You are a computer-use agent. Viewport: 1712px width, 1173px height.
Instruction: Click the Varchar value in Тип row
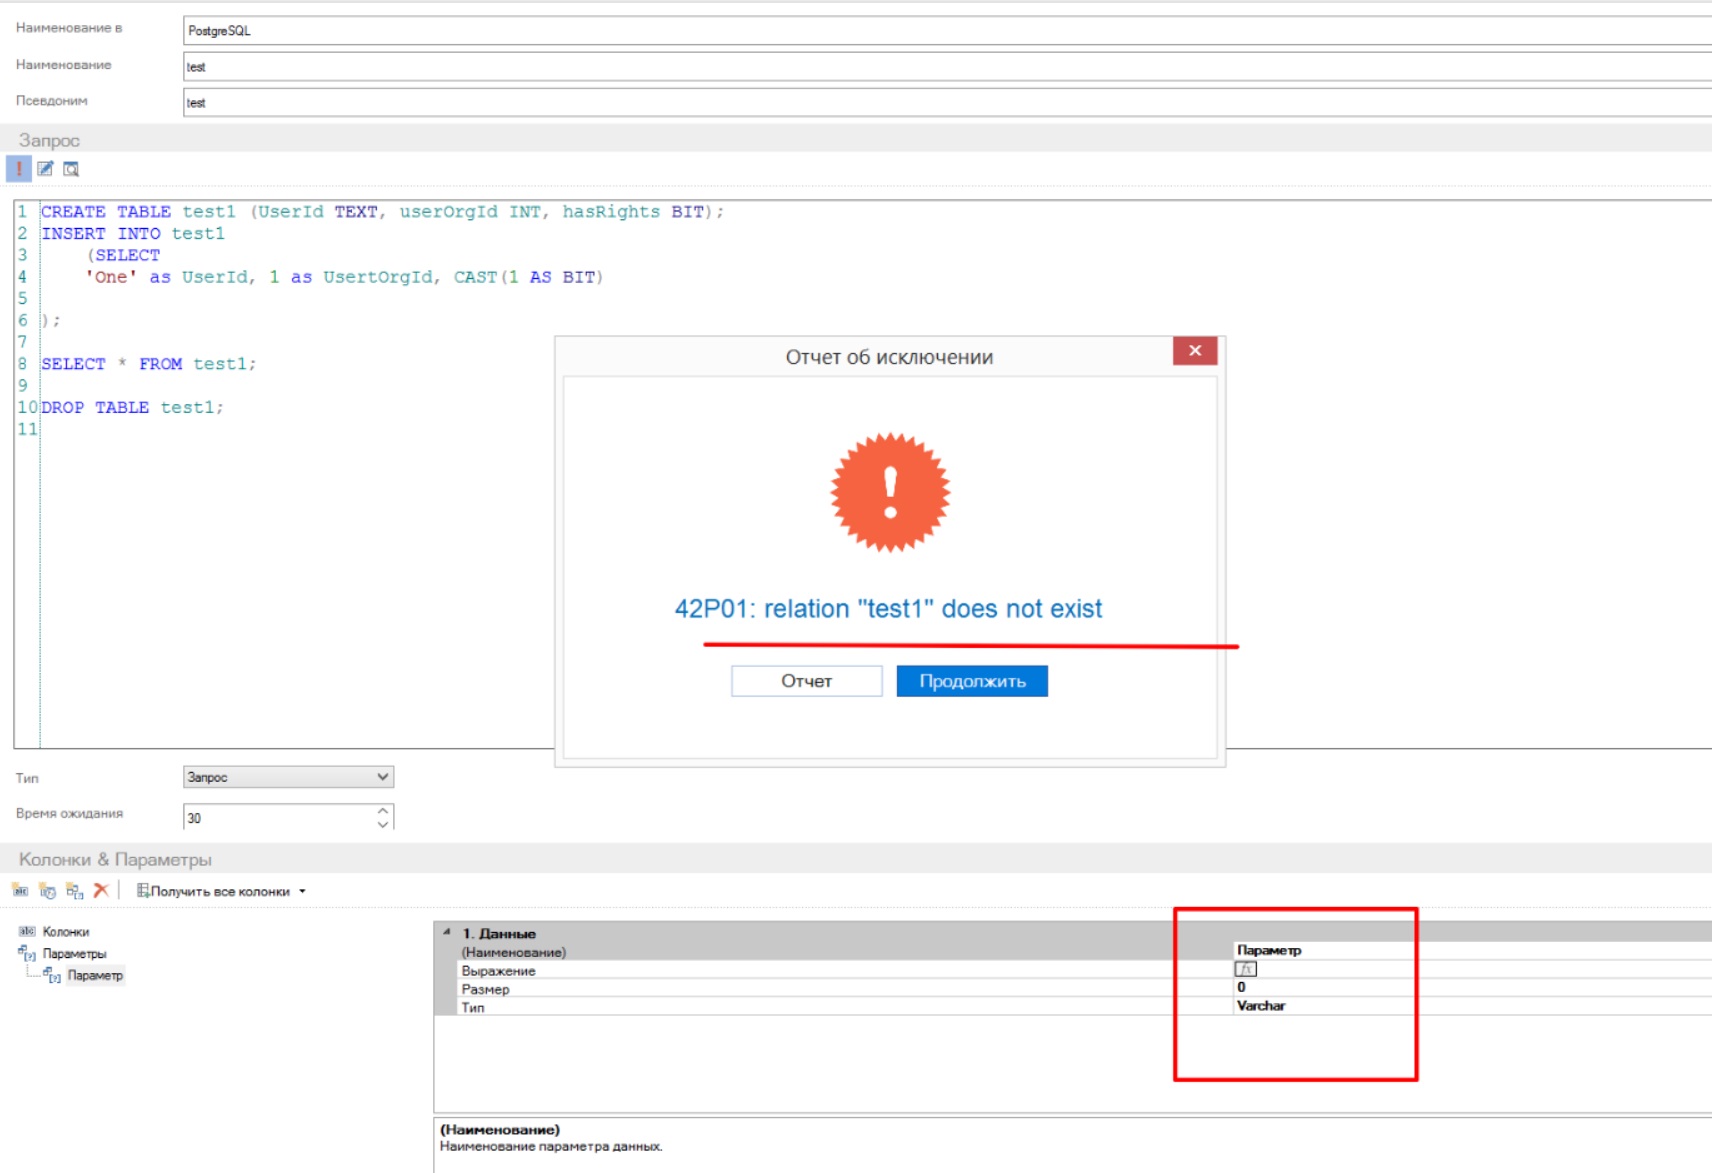coord(1261,1006)
